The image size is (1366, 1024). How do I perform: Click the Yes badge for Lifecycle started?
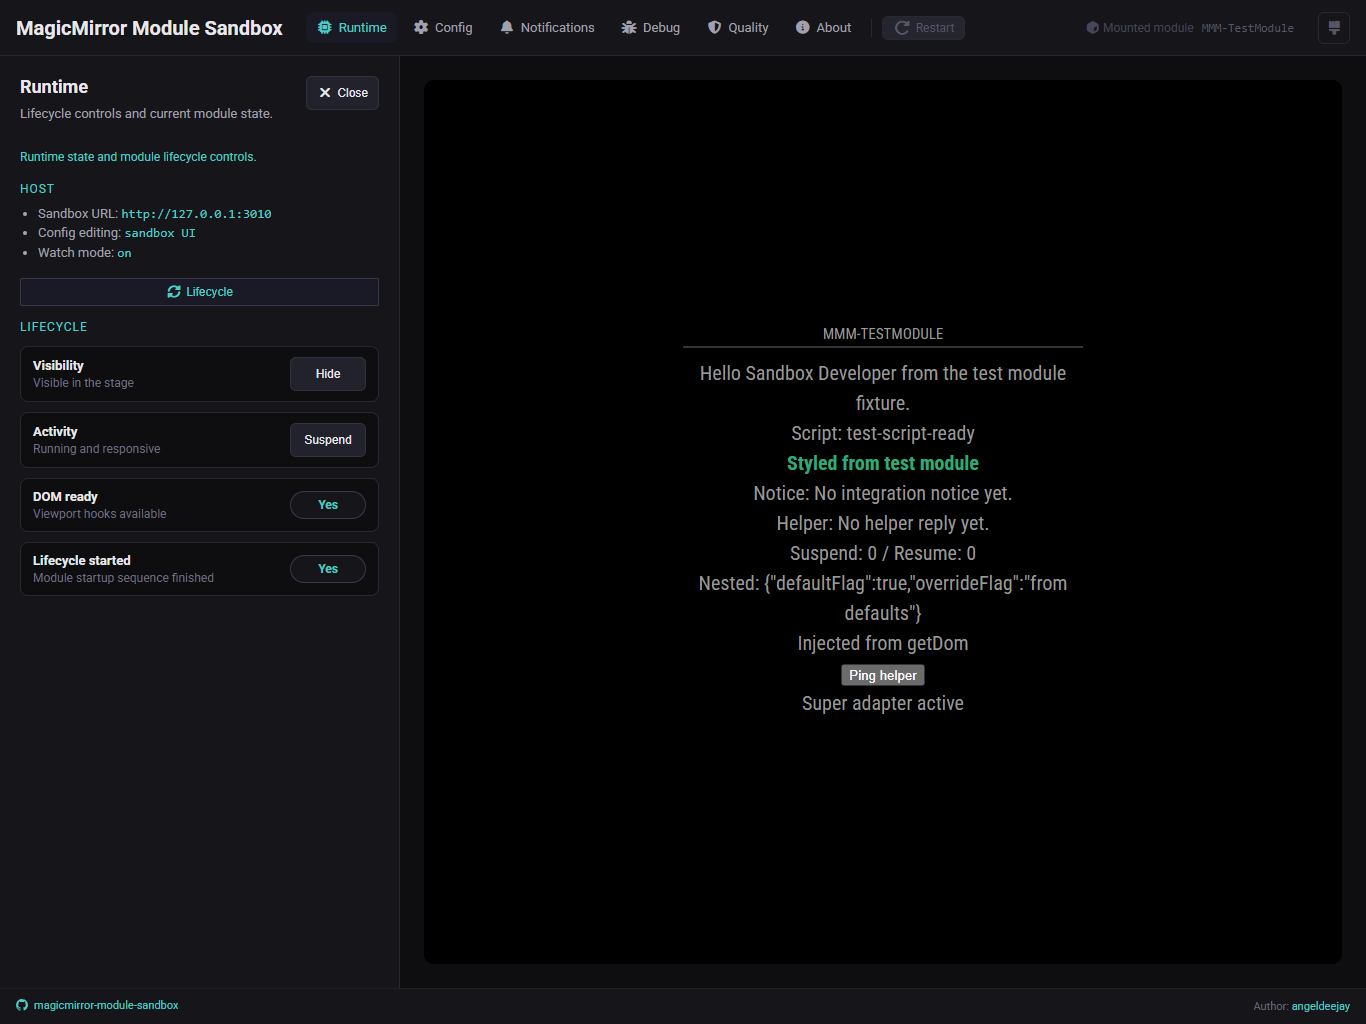[328, 569]
